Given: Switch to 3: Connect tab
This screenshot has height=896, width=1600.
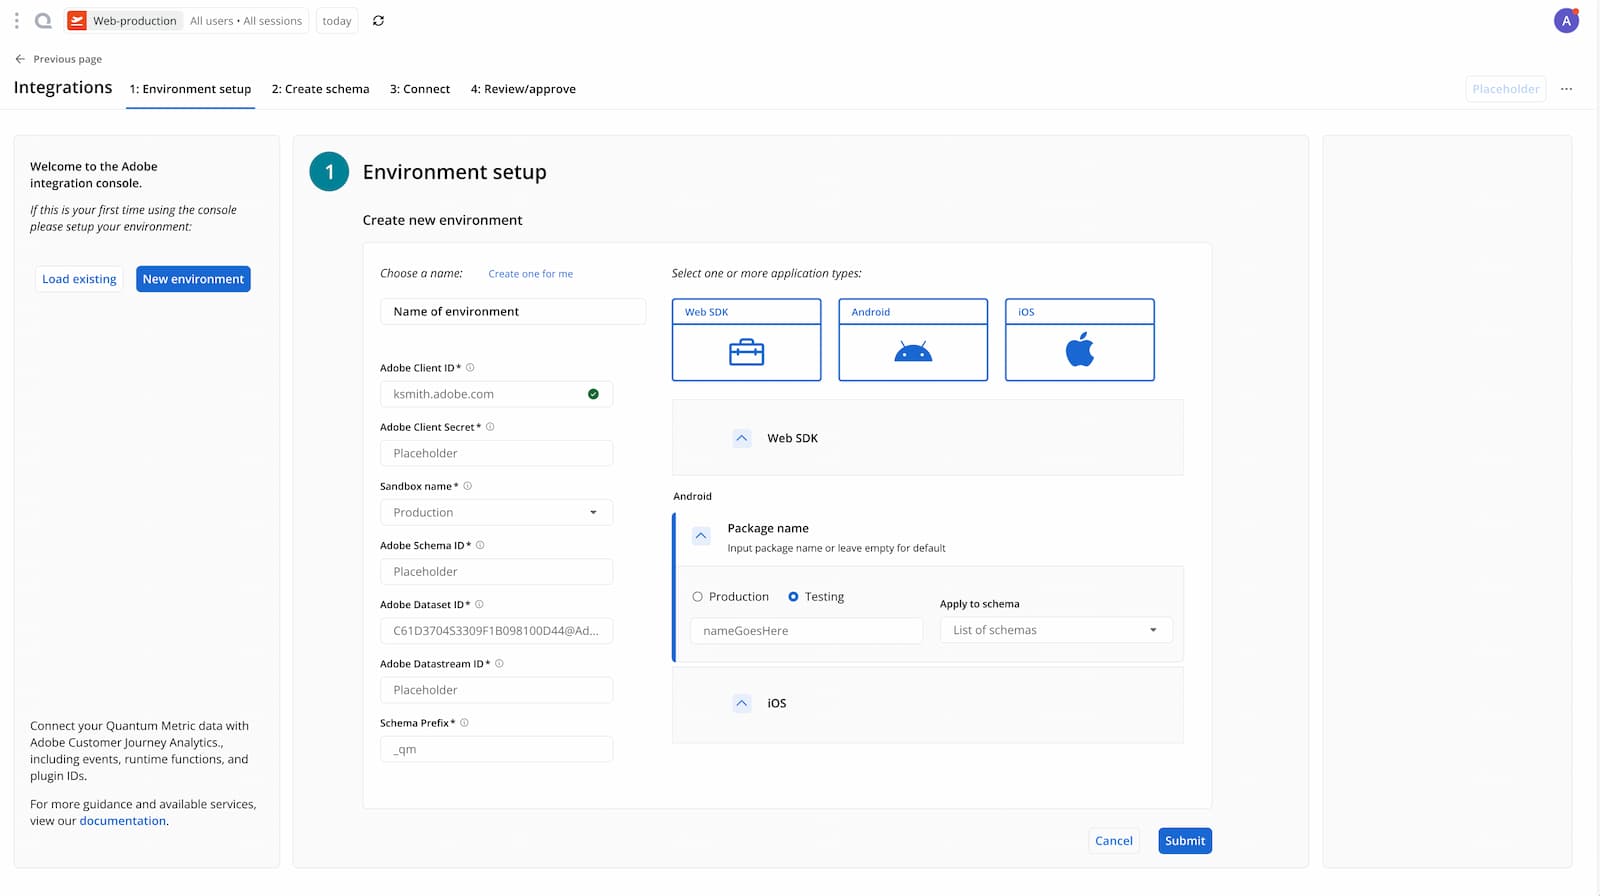Looking at the screenshot, I should (x=420, y=89).
